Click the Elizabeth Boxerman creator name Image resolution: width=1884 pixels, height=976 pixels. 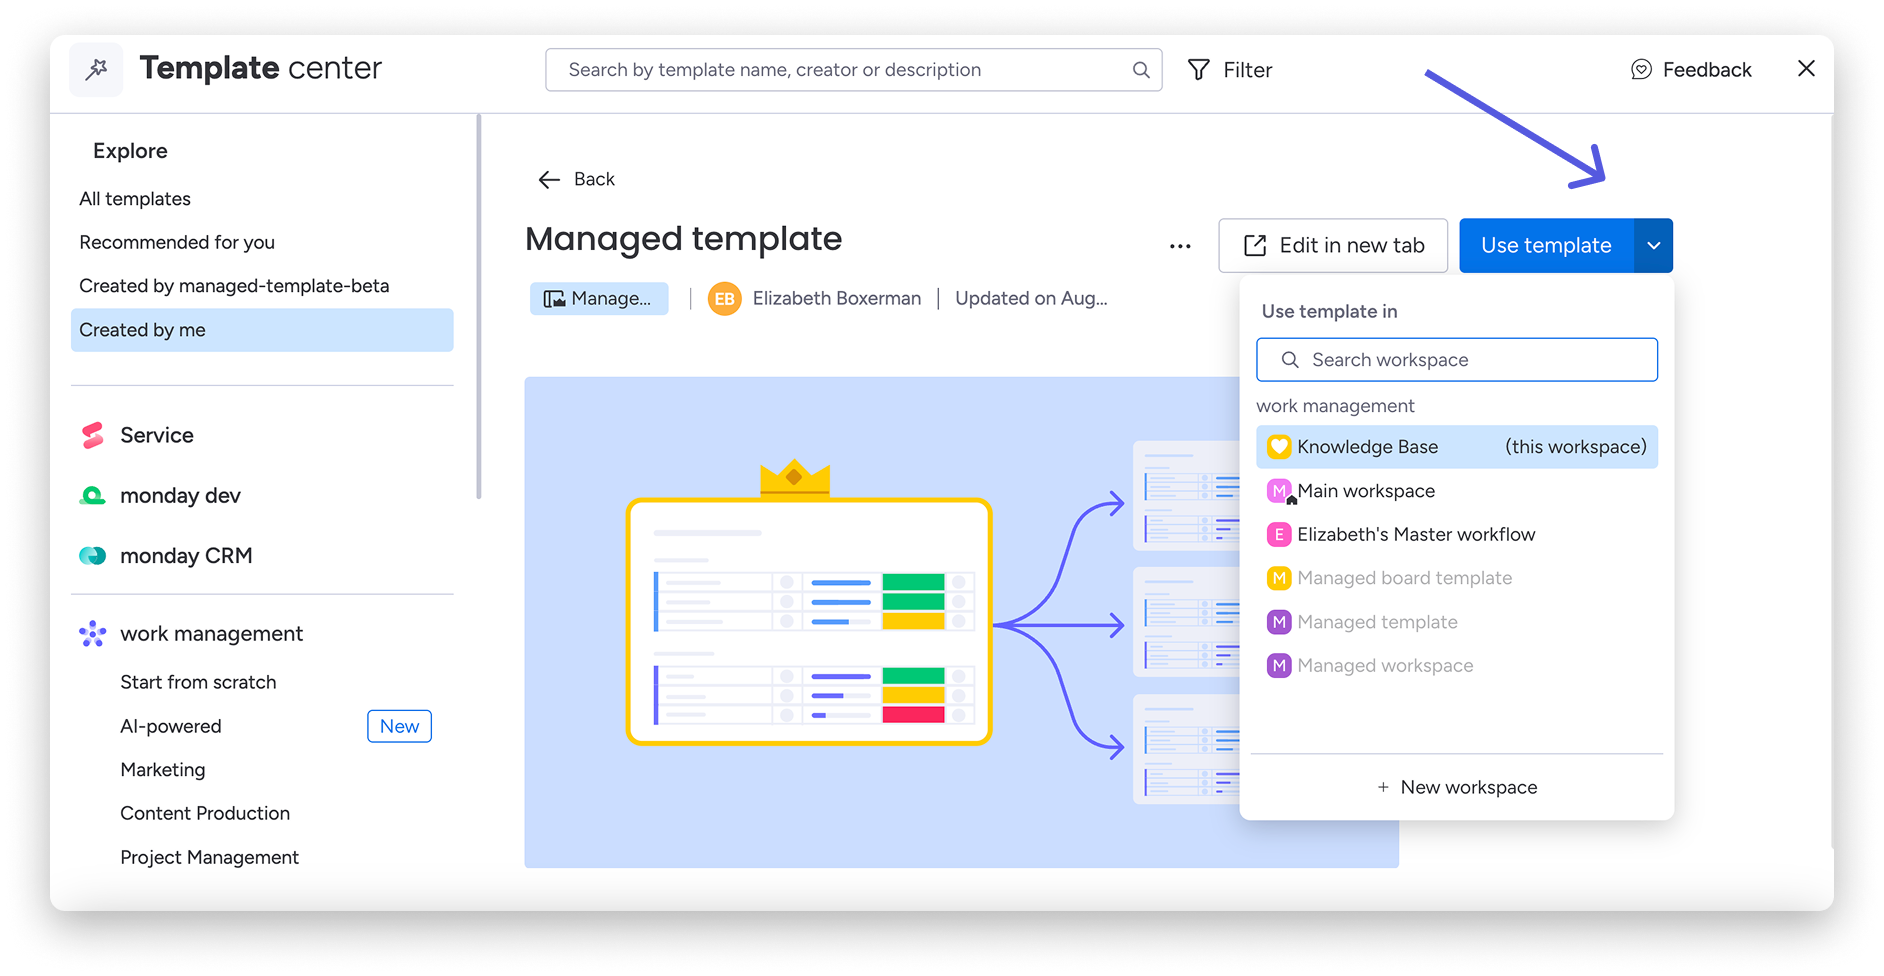point(837,298)
